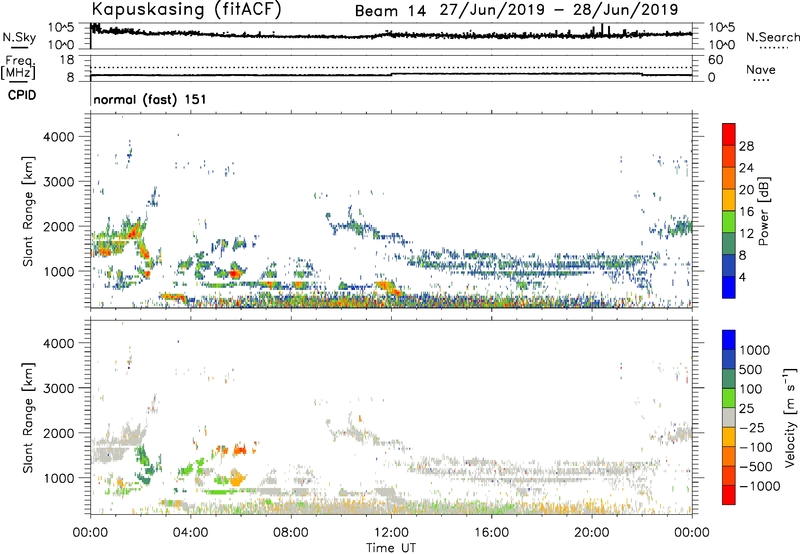This screenshot has height=554, width=800.
Task: Click the dotted line sample under 'N.Search'
Action: [x=773, y=48]
